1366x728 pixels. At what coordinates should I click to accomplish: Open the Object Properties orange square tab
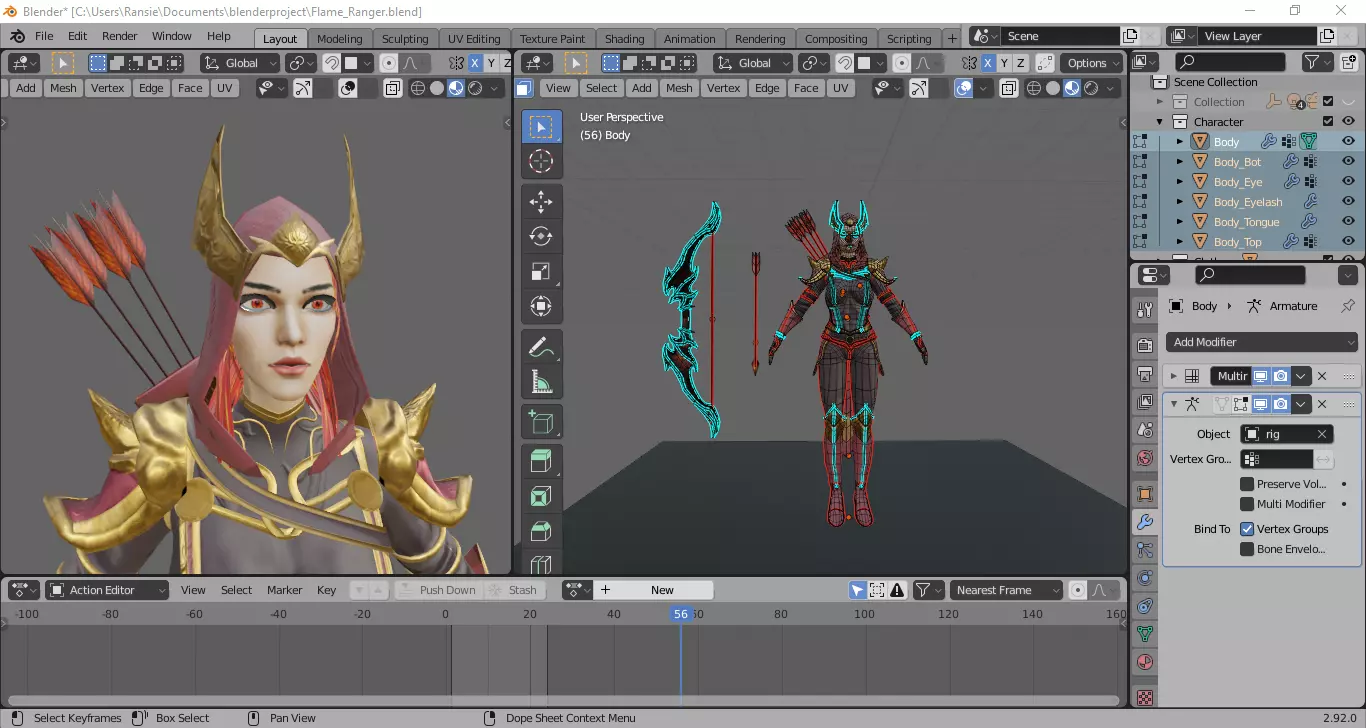tap(1145, 494)
